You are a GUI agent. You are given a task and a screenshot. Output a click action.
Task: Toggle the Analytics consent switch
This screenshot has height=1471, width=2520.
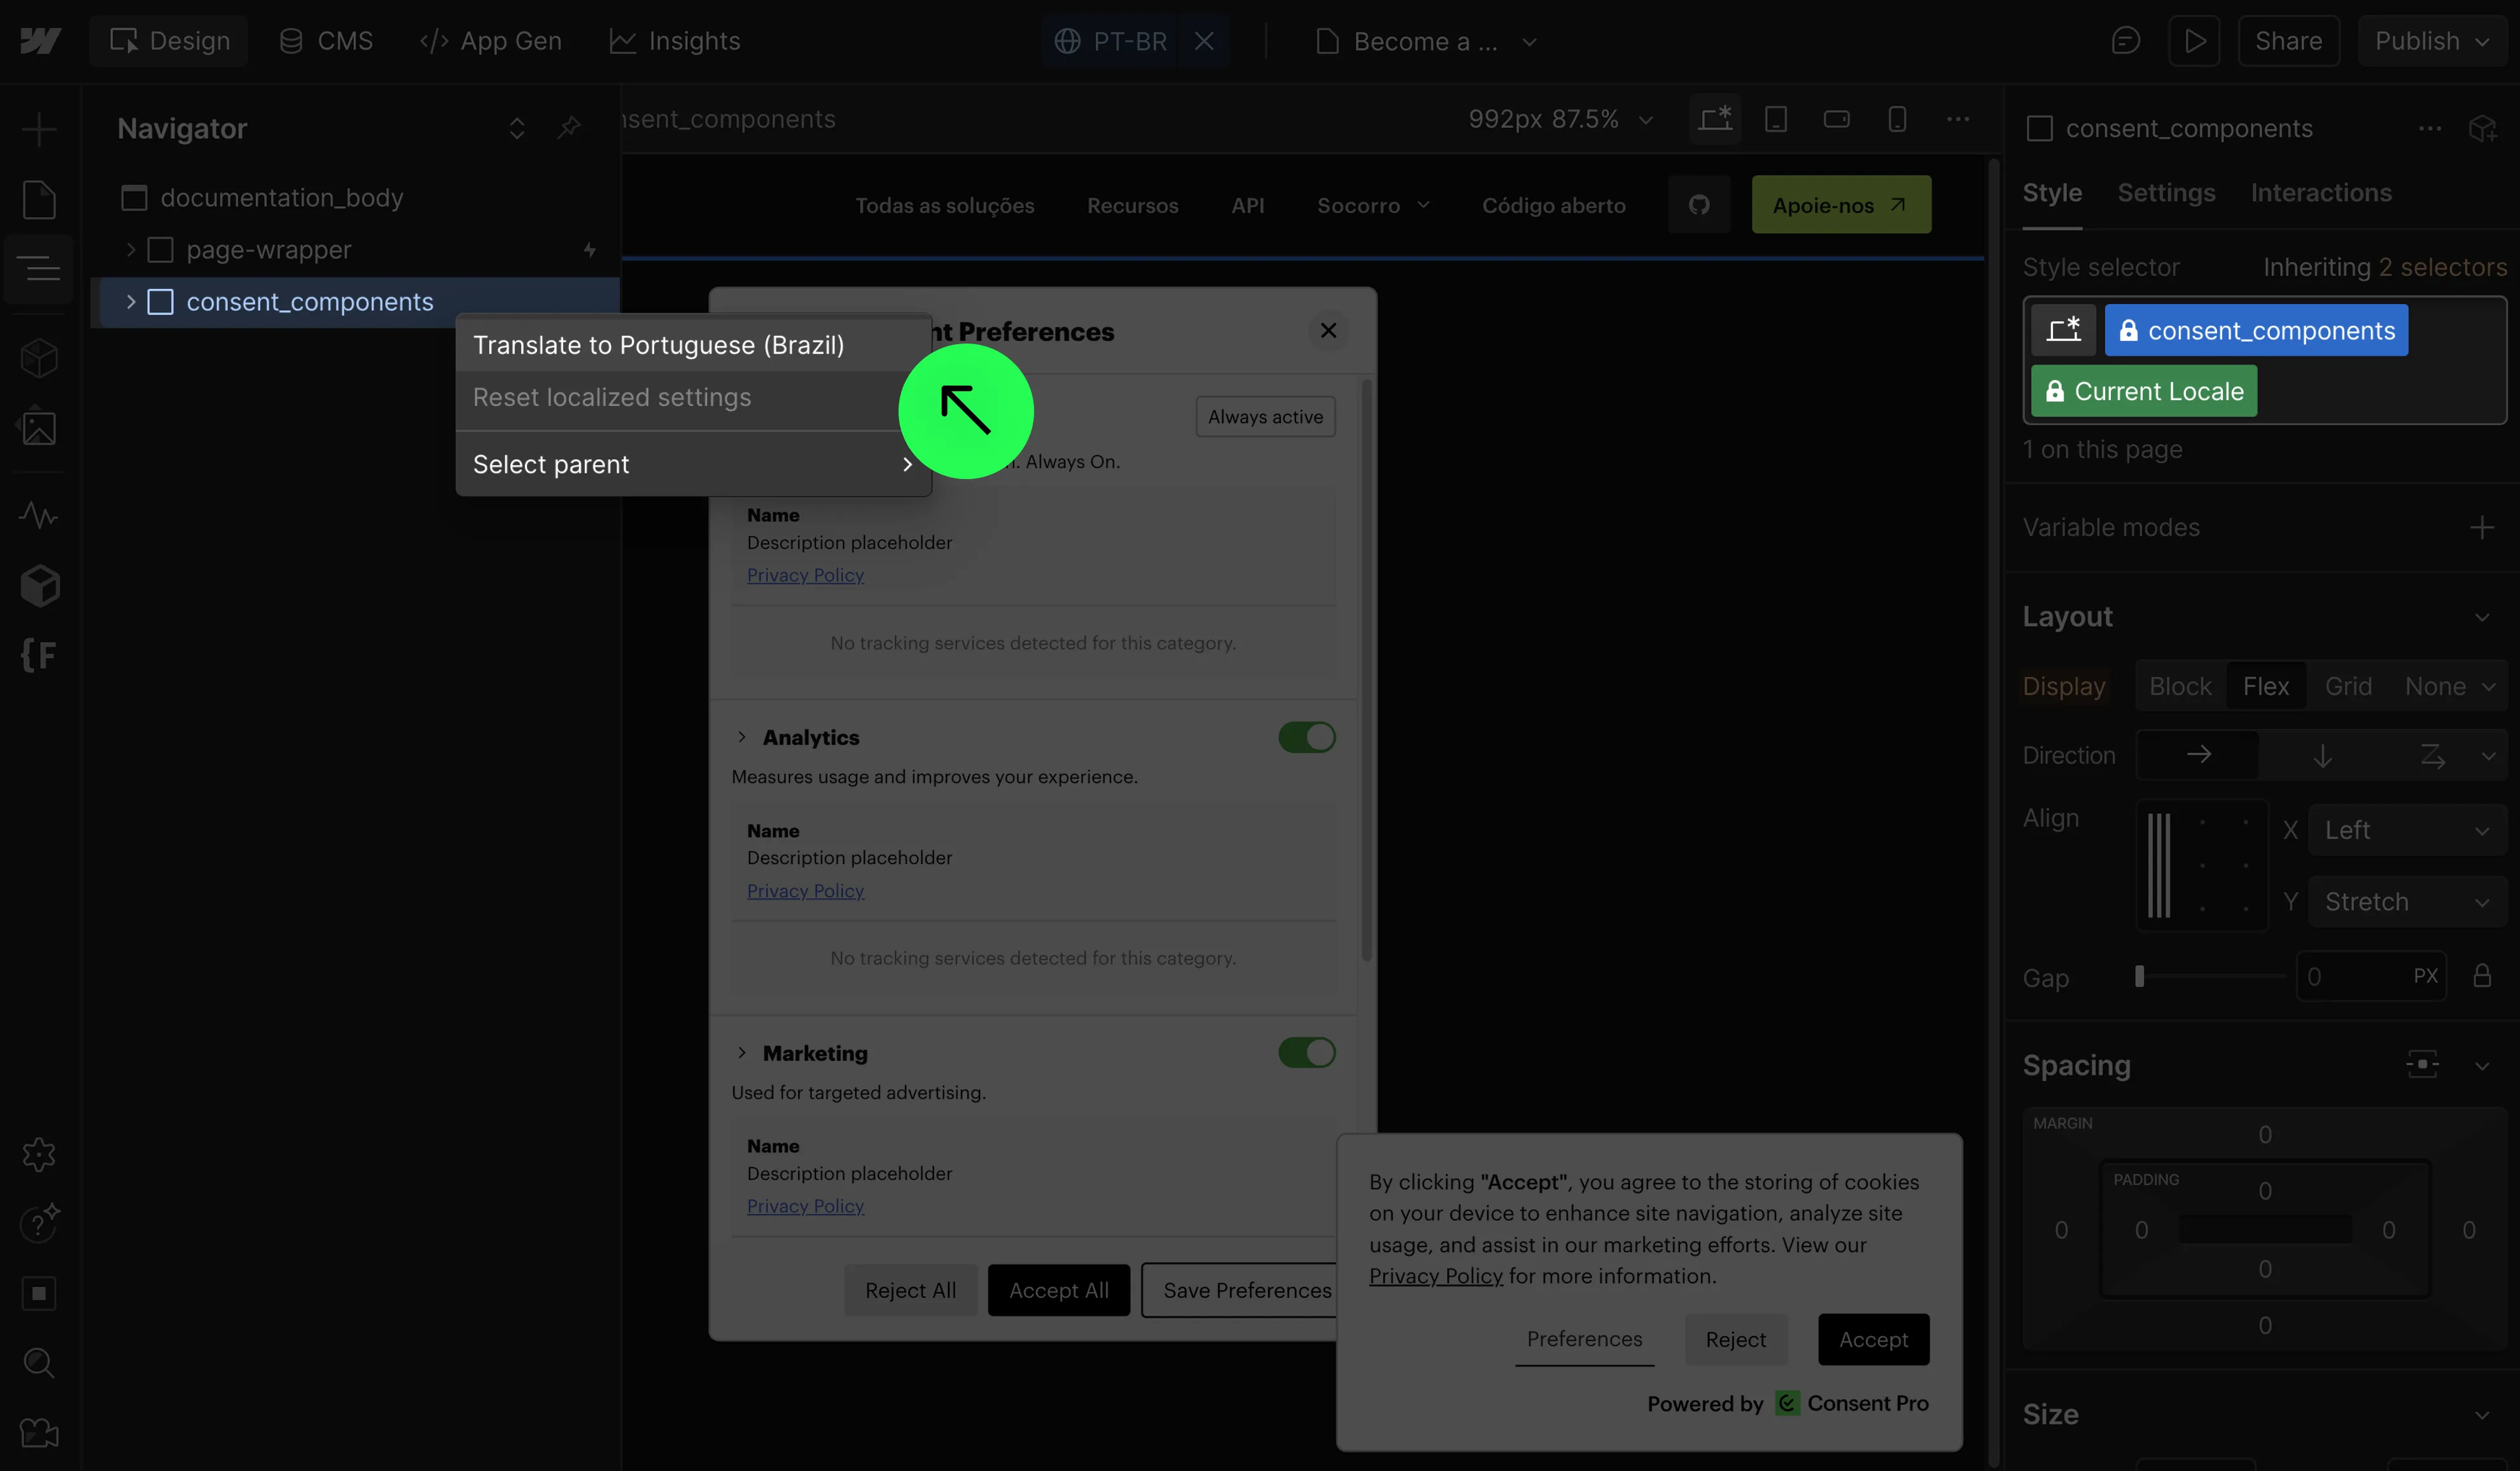tap(1306, 737)
